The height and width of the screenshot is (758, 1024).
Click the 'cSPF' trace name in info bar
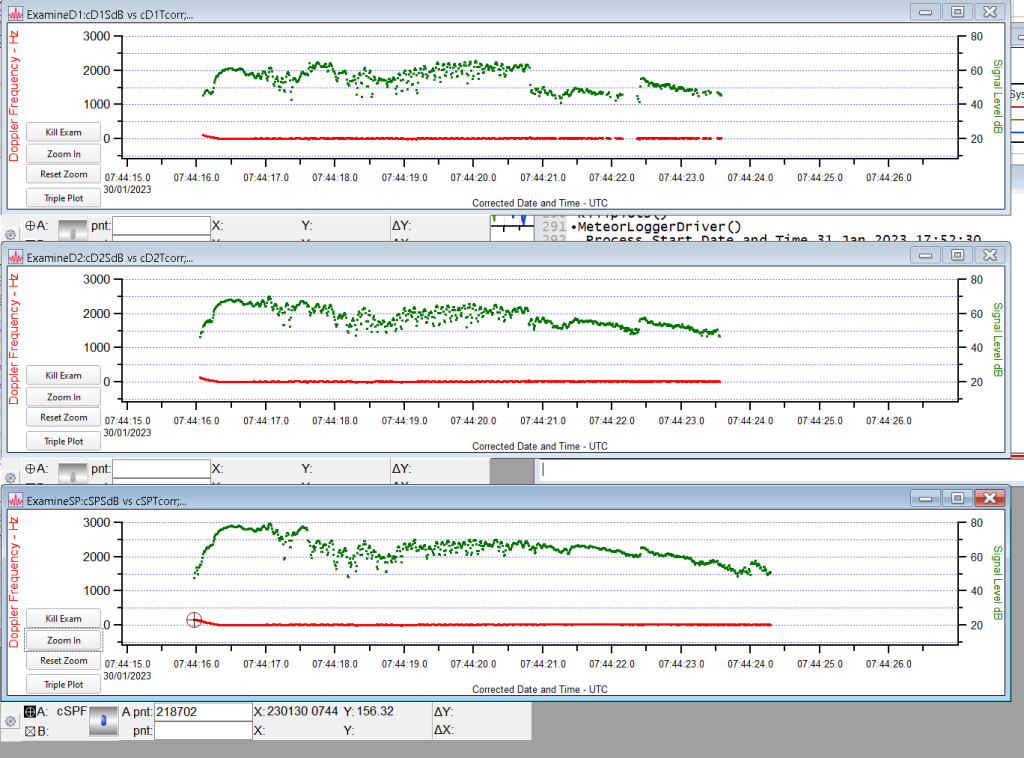71,711
